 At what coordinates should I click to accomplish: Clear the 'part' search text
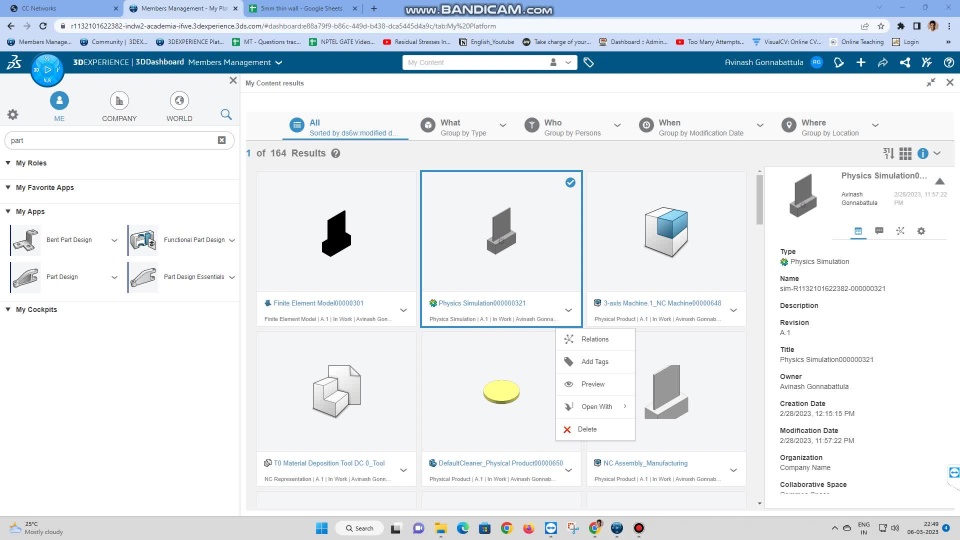222,140
